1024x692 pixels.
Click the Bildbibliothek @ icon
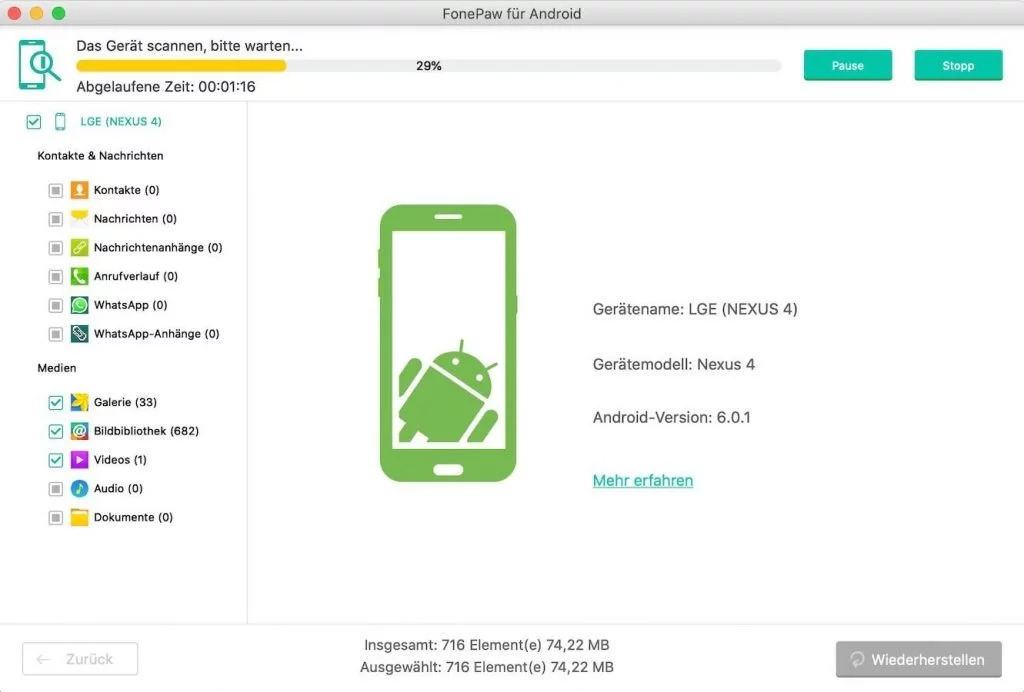tap(79, 431)
